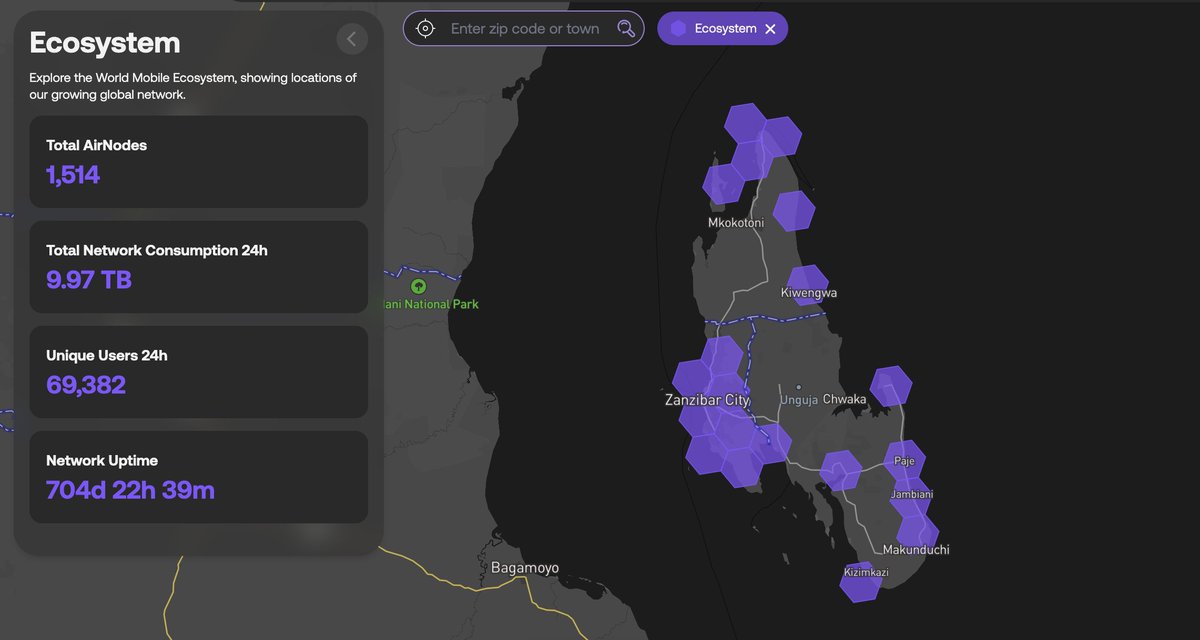Click the Bagamoyo map label
Image resolution: width=1200 pixels, height=640 pixels.
point(525,568)
